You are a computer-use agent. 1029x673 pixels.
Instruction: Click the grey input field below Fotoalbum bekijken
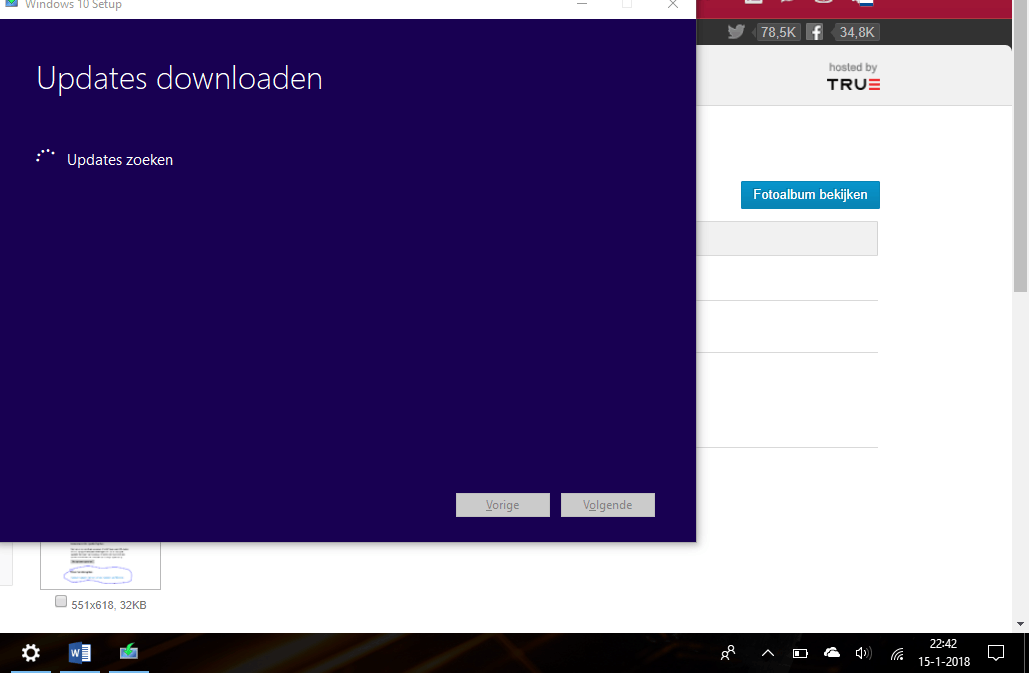(787, 239)
